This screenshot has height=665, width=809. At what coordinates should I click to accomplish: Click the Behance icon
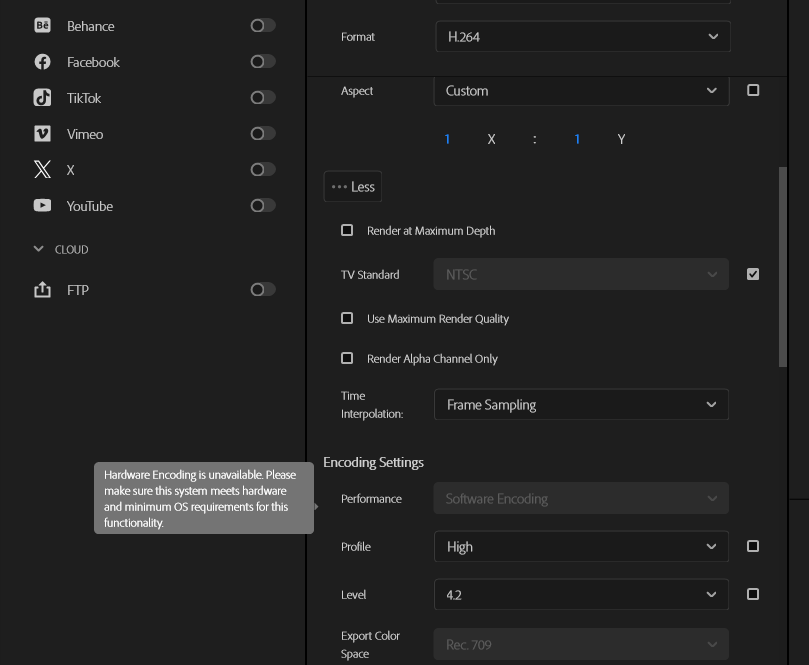point(42,25)
